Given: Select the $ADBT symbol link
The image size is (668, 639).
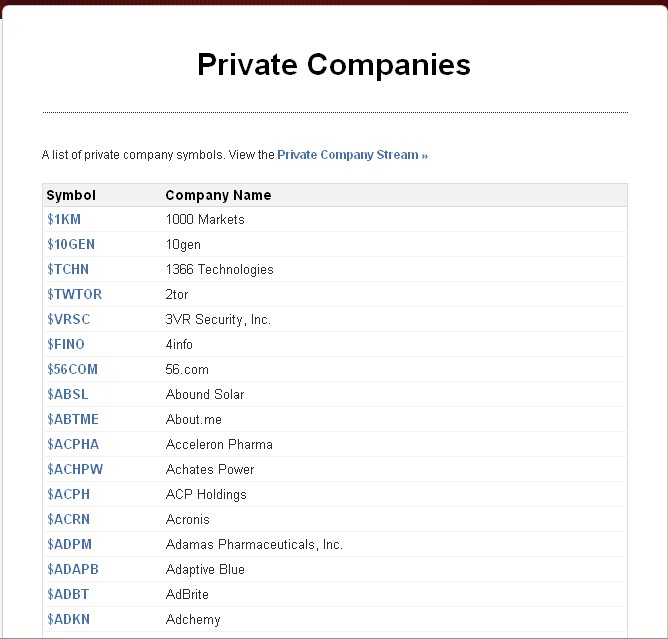Looking at the screenshot, I should click(67, 594).
